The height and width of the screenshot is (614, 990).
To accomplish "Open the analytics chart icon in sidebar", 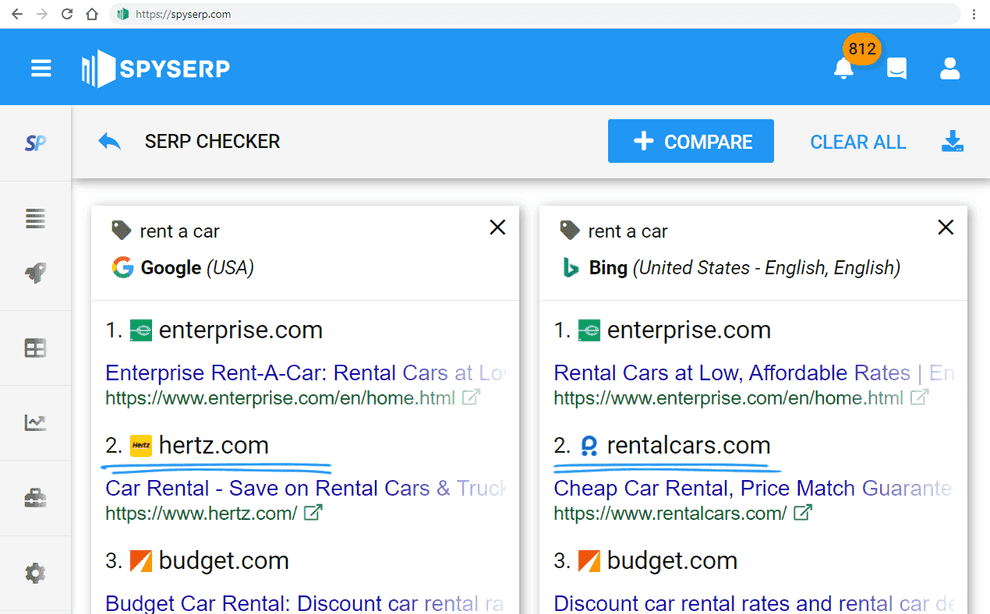I will [35, 422].
